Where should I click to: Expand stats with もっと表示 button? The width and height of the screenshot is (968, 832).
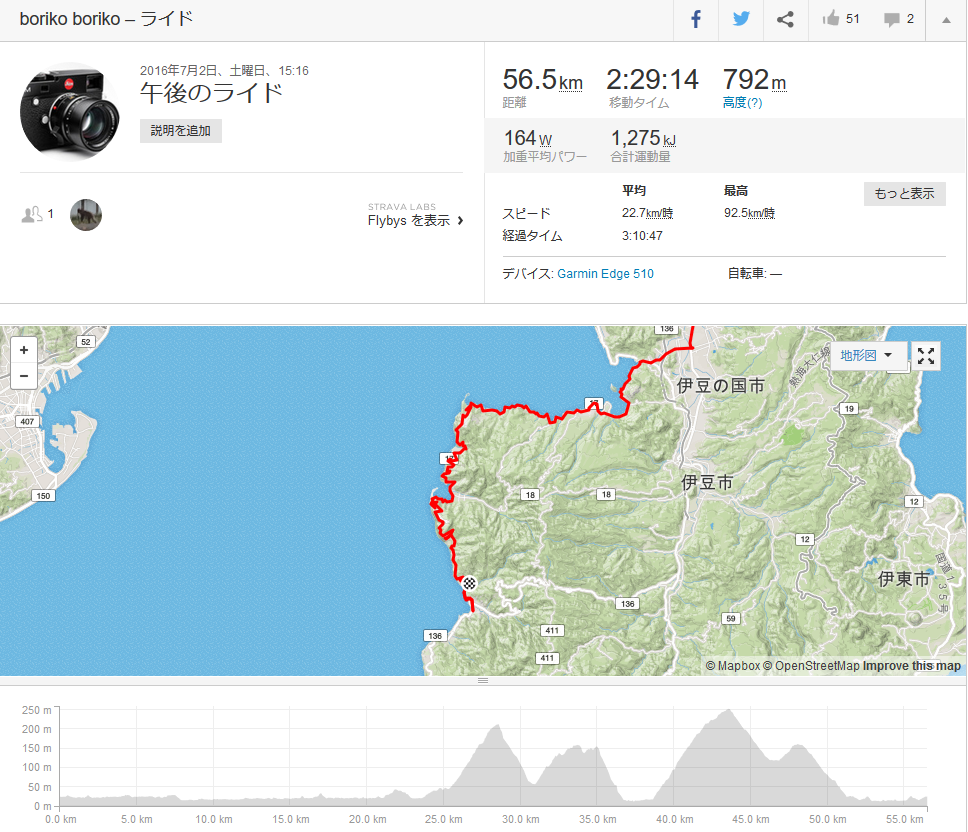[x=904, y=194]
